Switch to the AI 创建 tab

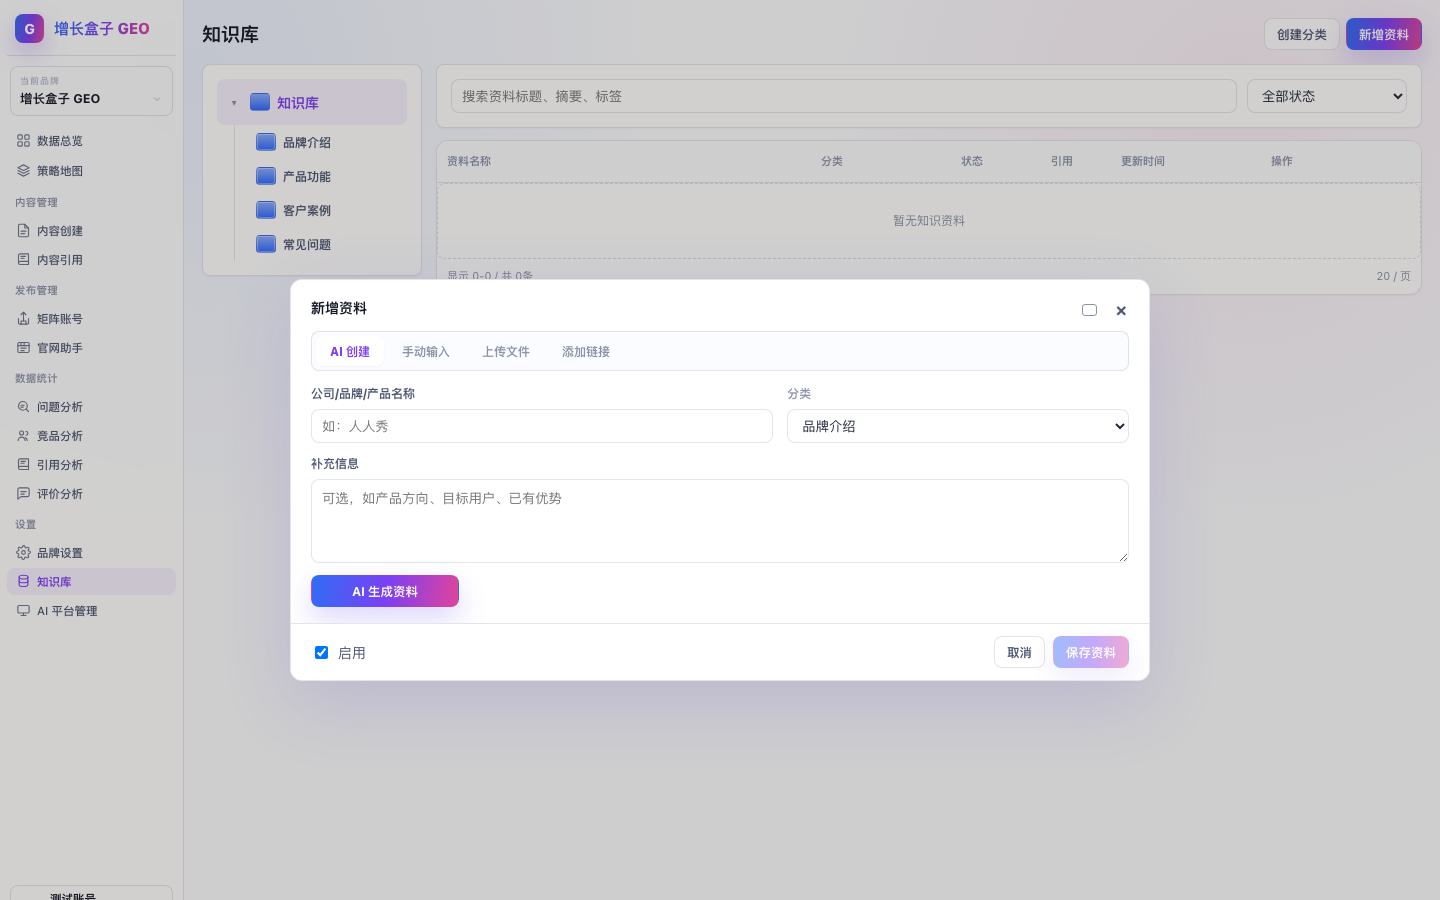point(350,352)
